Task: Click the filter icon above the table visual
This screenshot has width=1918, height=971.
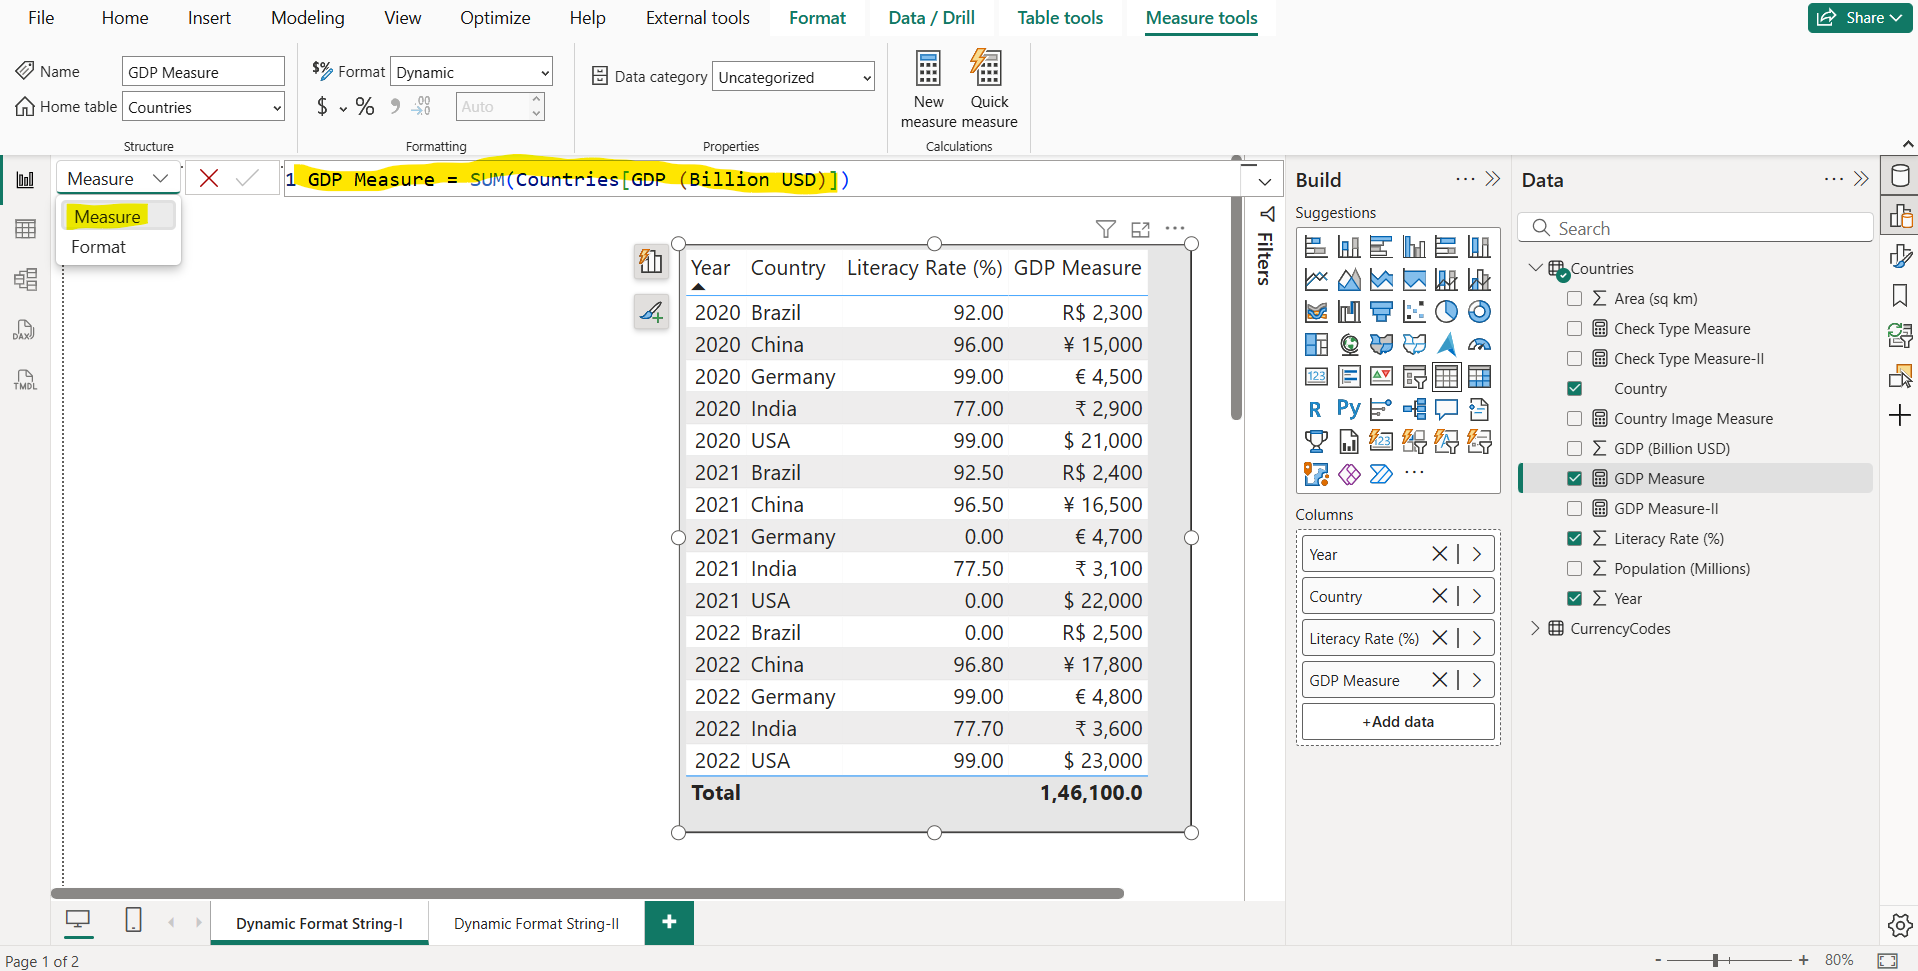Action: [x=1105, y=229]
